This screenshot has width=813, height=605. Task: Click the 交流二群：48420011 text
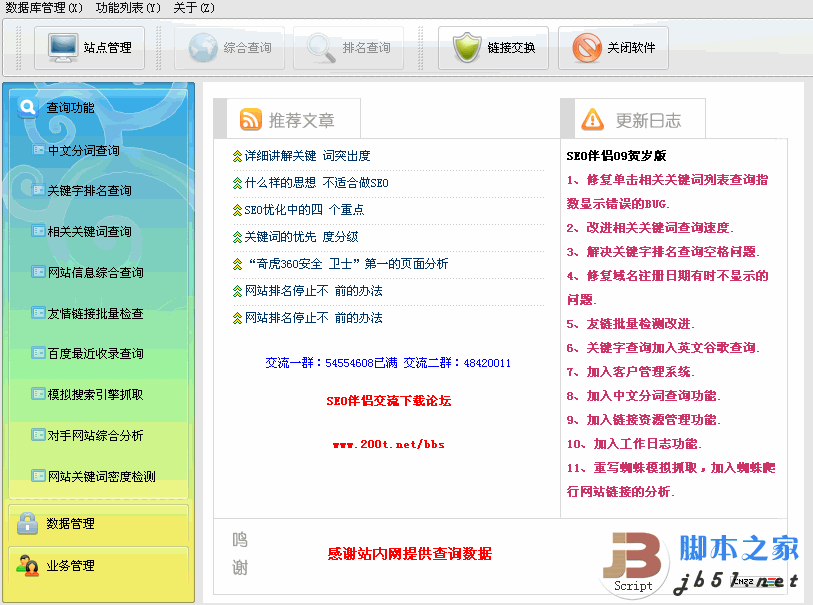(x=457, y=363)
